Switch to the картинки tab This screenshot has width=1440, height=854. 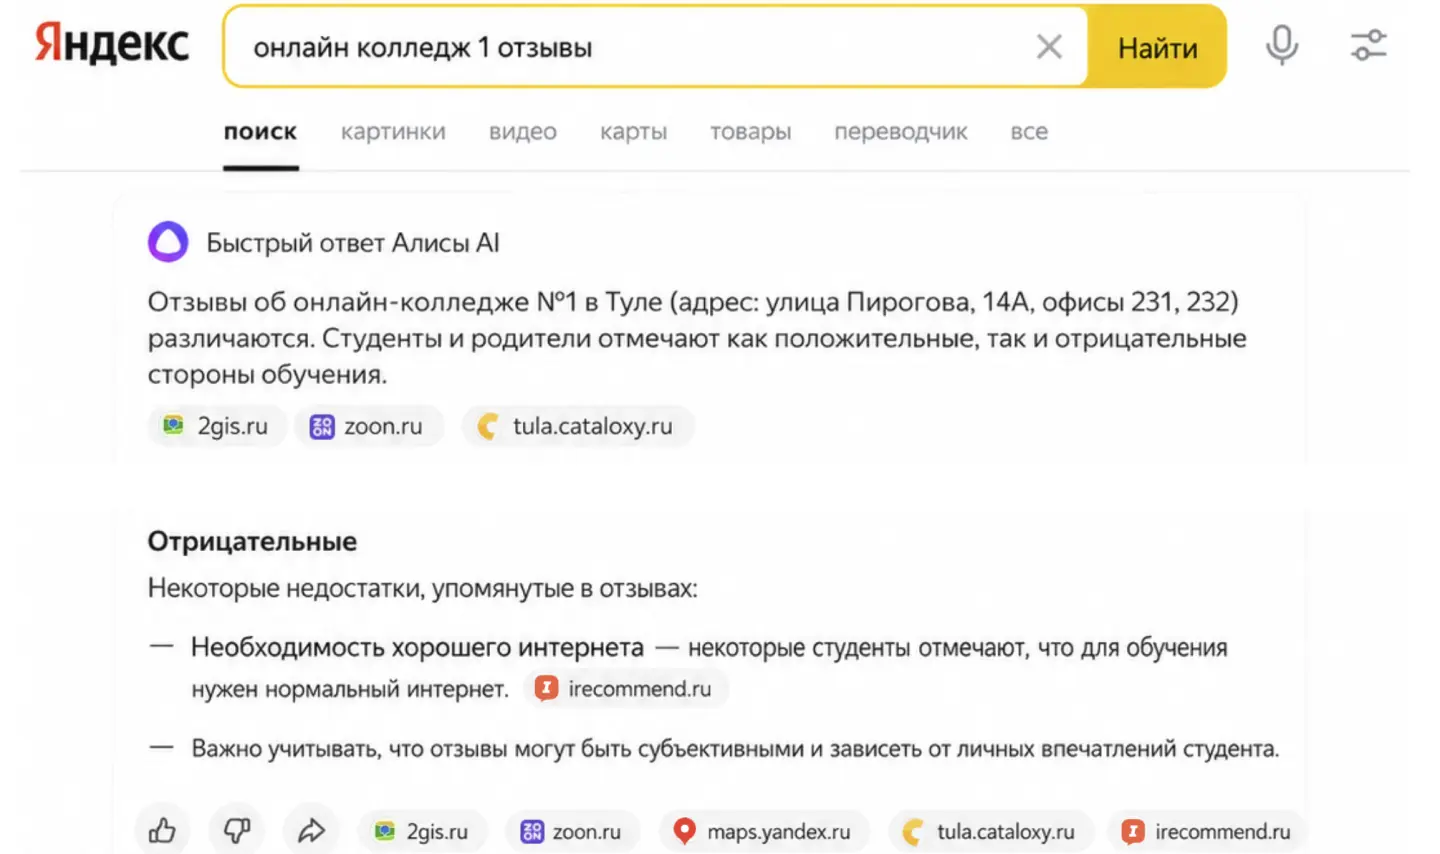tap(393, 132)
